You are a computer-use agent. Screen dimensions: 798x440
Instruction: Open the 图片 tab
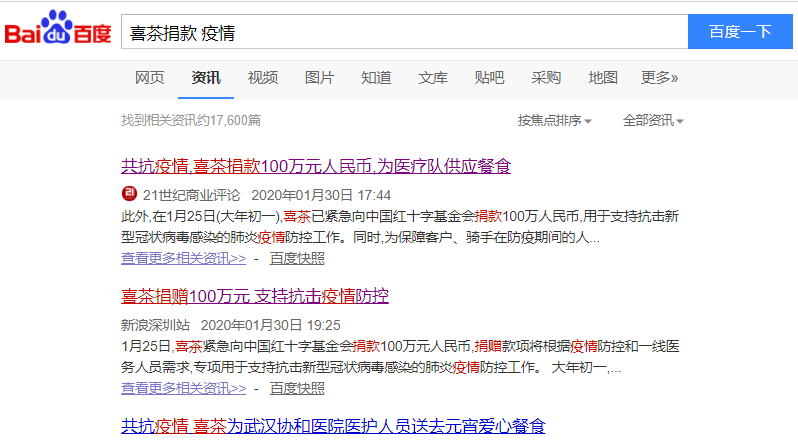(x=320, y=78)
